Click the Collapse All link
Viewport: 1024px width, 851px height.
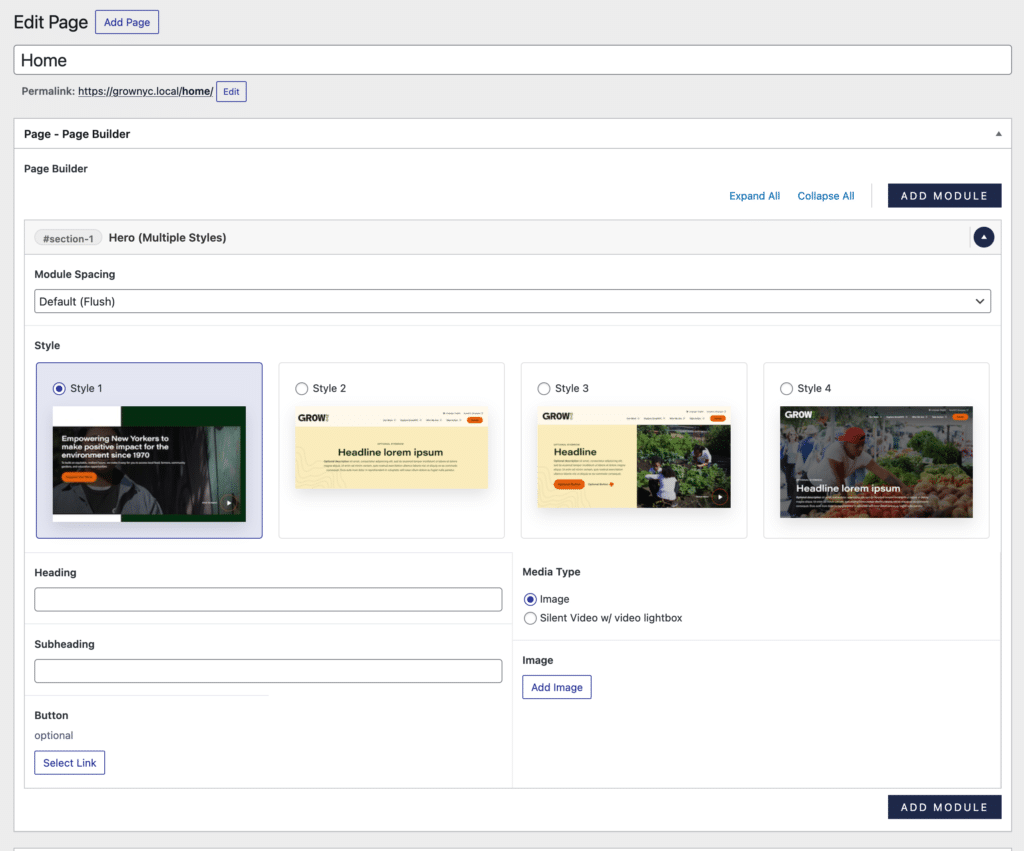pos(825,196)
